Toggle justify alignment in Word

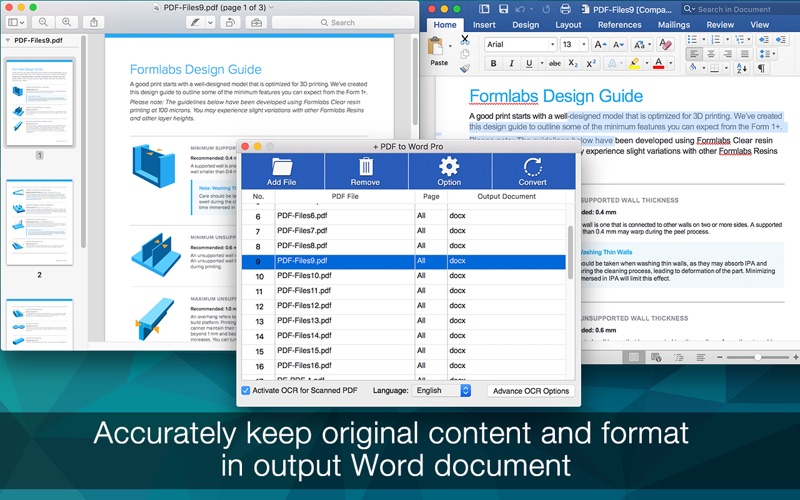(744, 54)
